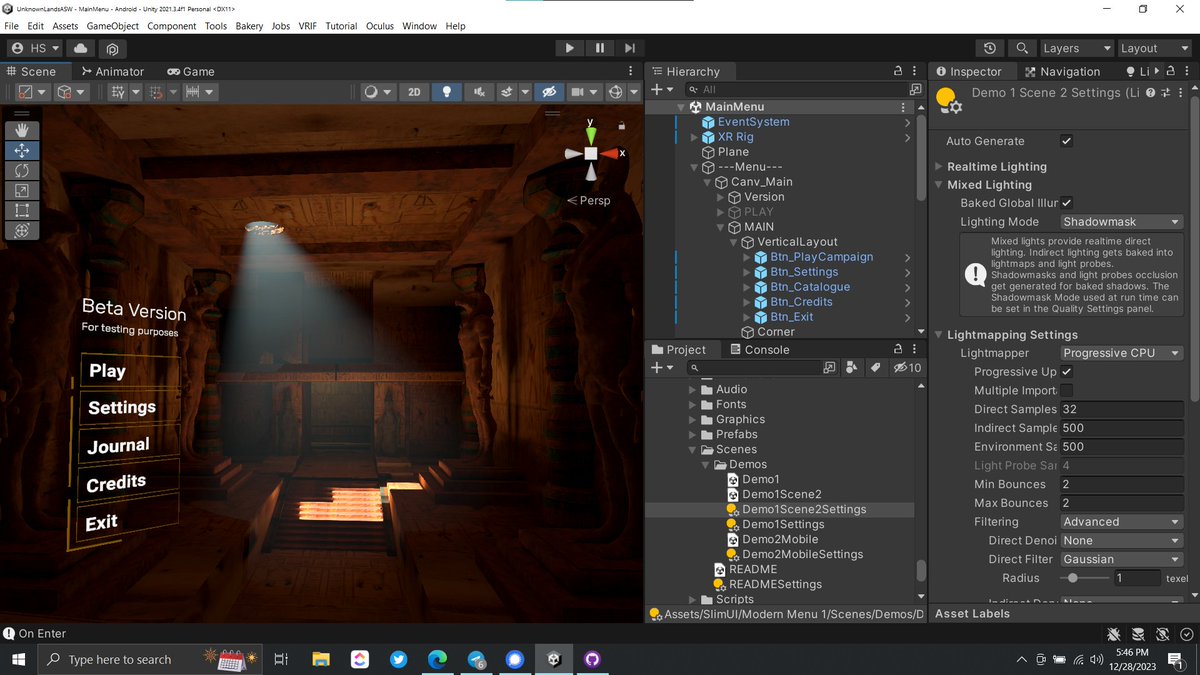Click the Step frame button
This screenshot has height=675, width=1200.
(x=629, y=48)
